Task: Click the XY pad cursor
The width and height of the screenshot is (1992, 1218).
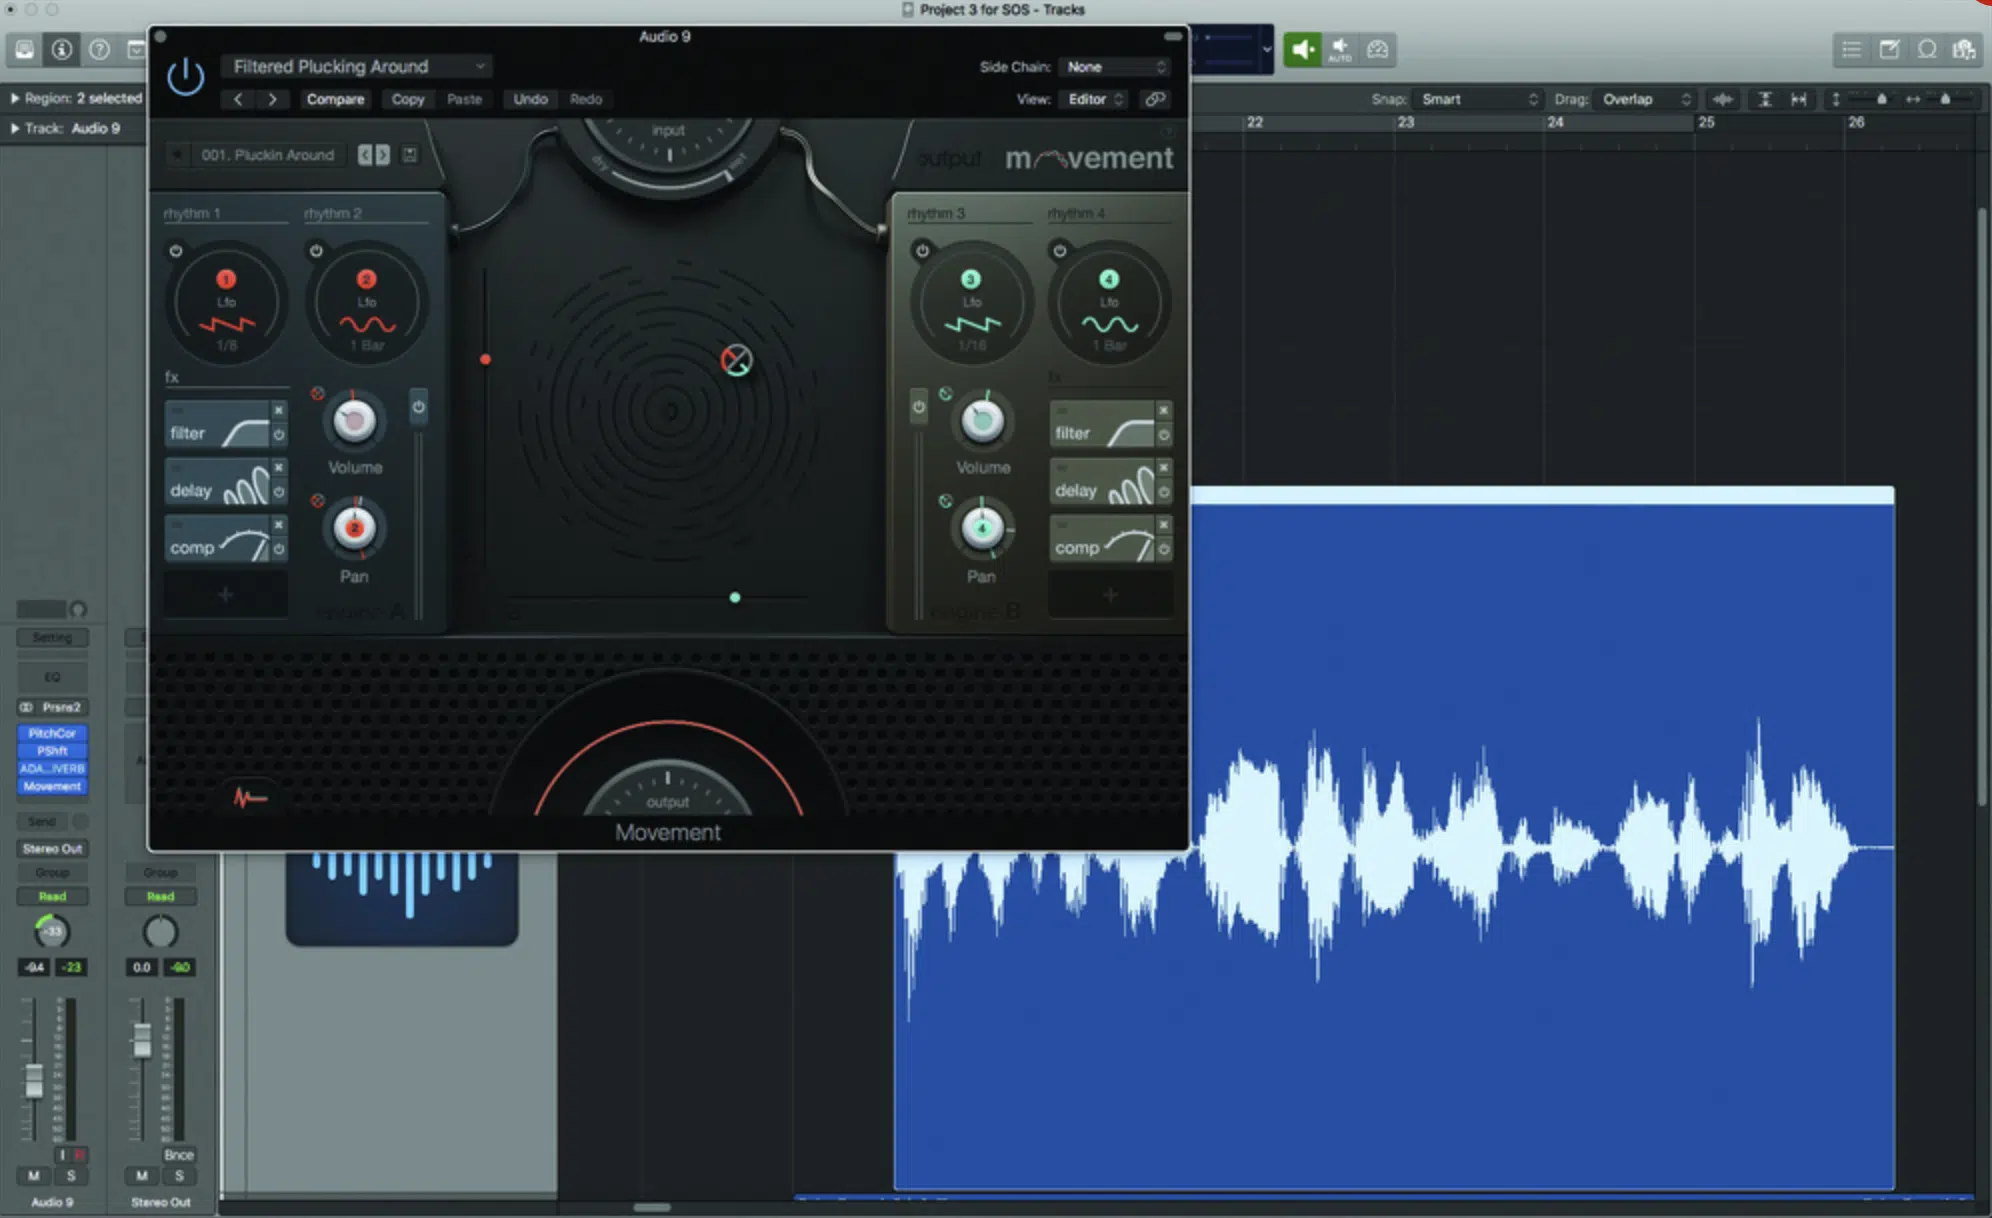Action: pos(736,360)
